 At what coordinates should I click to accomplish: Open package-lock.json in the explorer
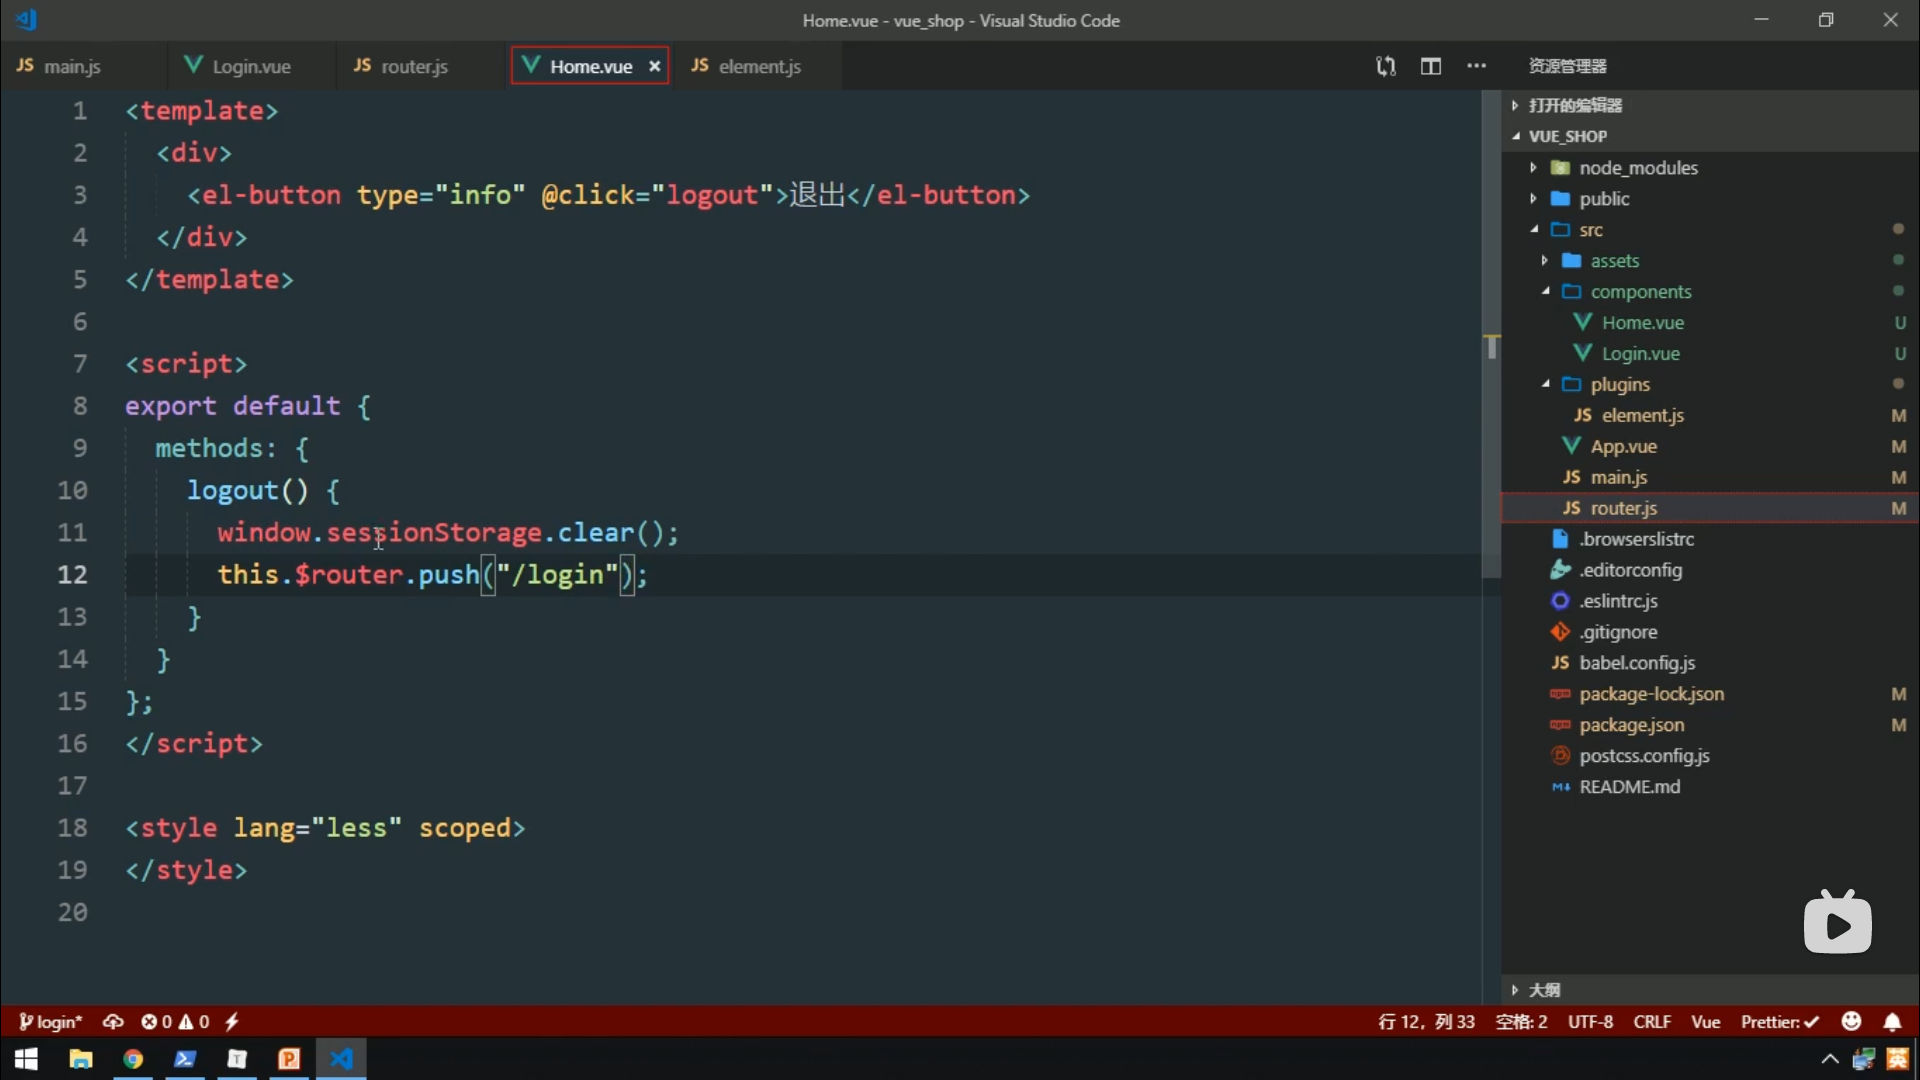(1710, 694)
